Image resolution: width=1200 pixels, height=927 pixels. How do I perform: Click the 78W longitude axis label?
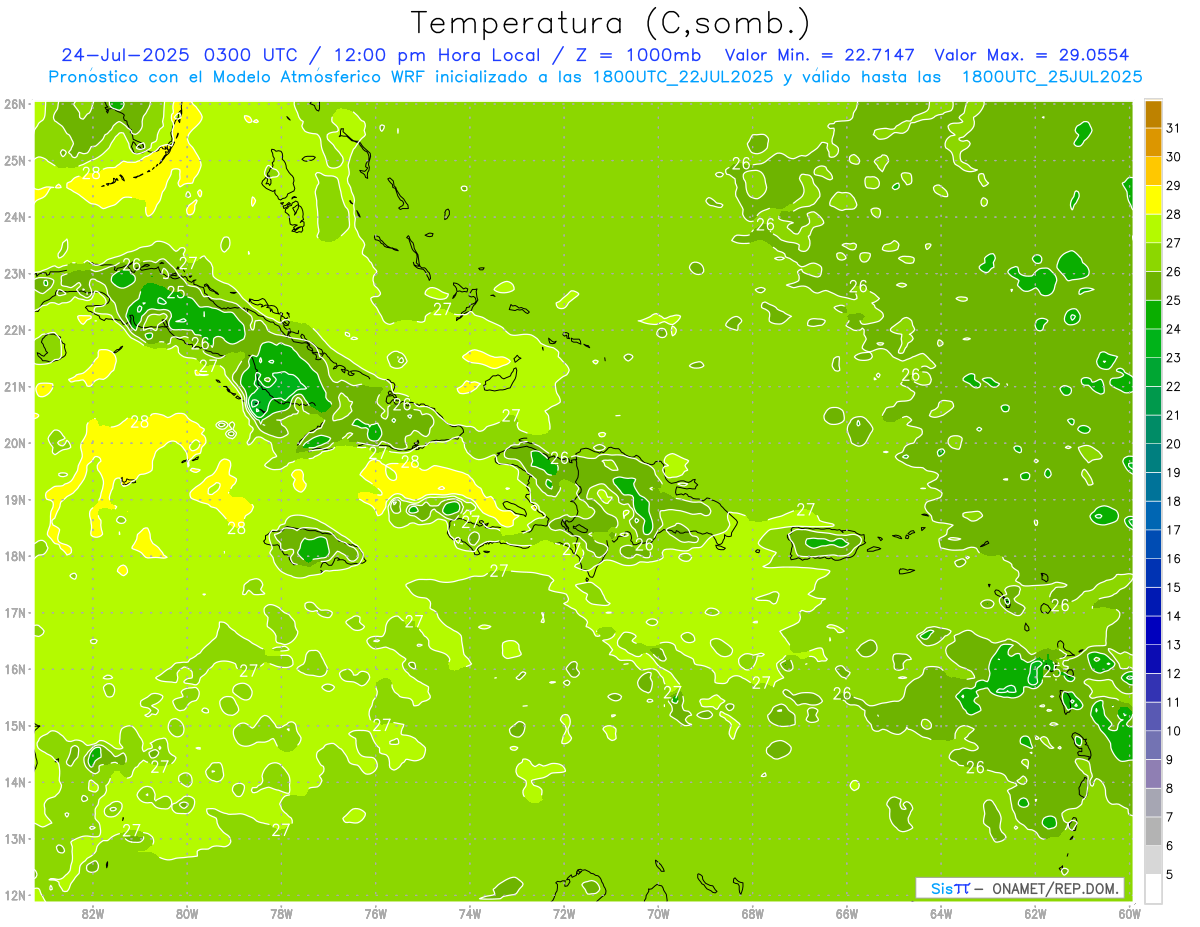[x=281, y=913]
